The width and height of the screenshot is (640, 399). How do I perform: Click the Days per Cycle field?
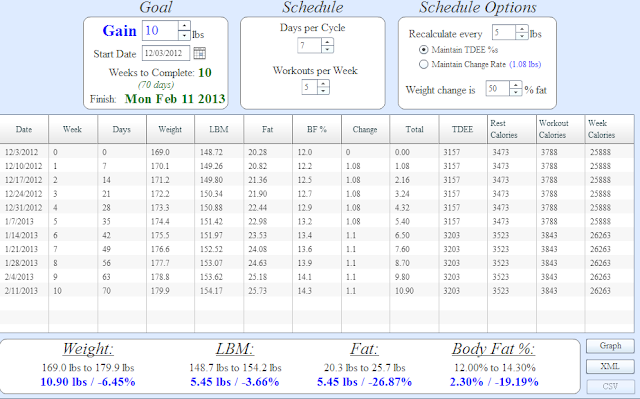[310, 45]
